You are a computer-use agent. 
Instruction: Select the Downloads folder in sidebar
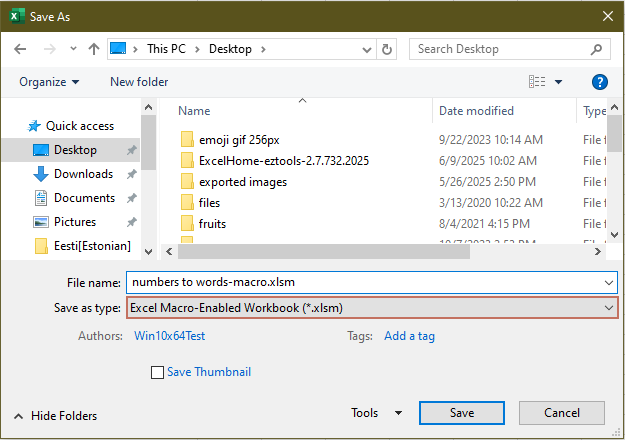pyautogui.click(x=82, y=174)
